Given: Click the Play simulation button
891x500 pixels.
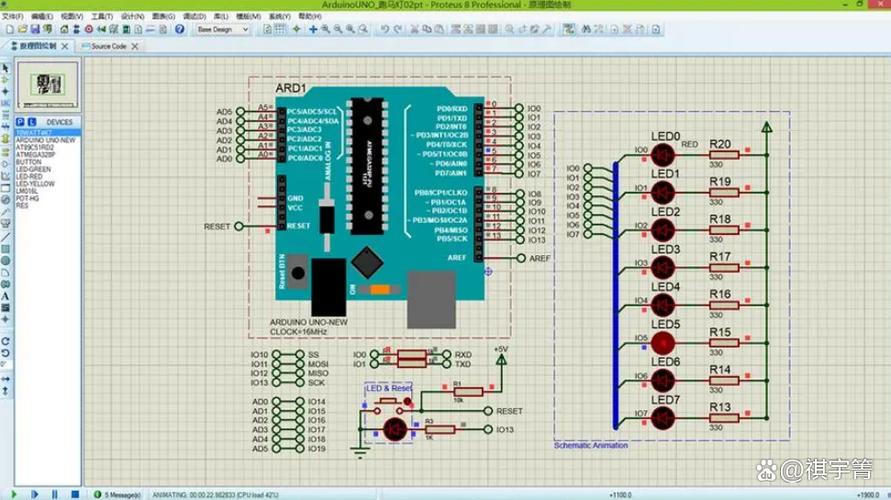Looking at the screenshot, I should coord(14,494).
